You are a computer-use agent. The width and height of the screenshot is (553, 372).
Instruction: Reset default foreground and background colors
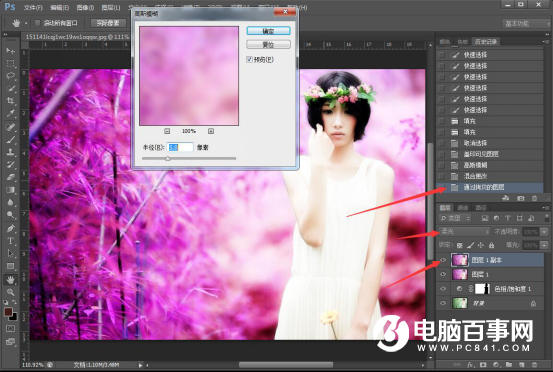coord(6,303)
